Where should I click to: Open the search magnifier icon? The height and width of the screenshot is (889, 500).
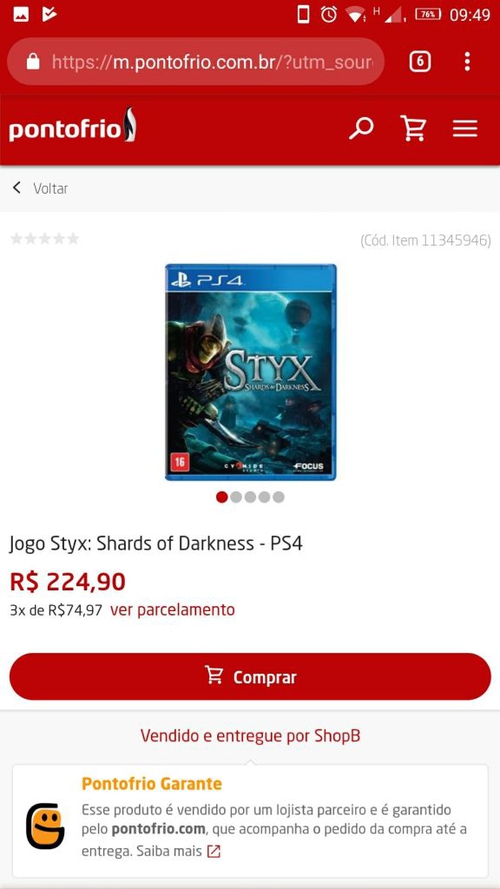361,129
